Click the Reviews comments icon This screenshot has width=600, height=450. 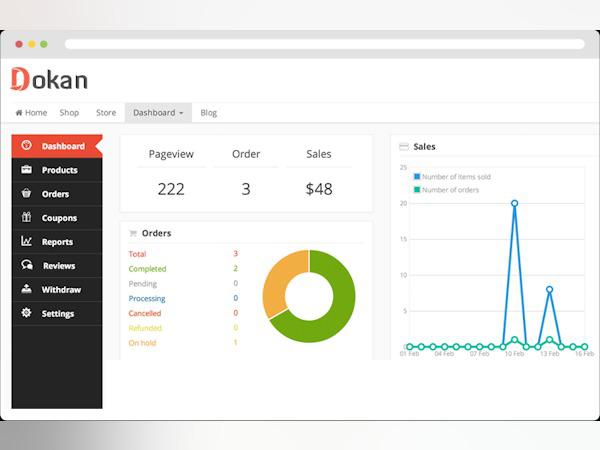point(26,266)
